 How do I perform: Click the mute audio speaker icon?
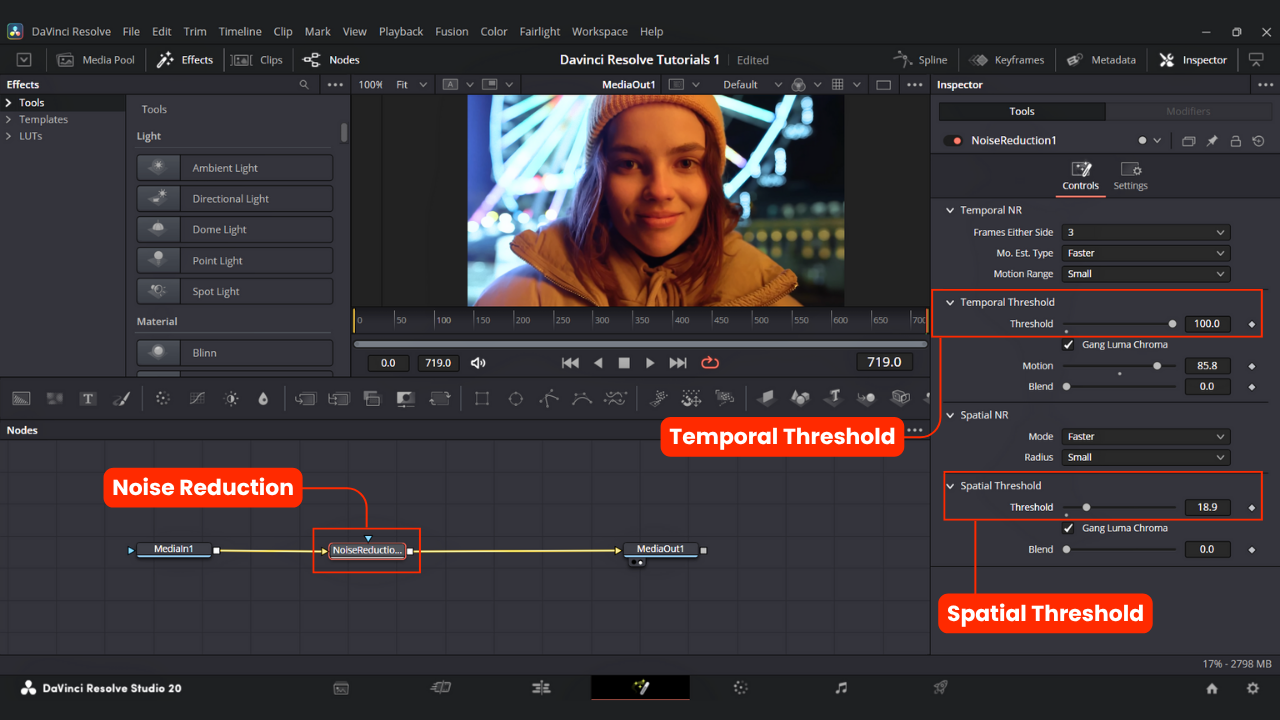[478, 363]
